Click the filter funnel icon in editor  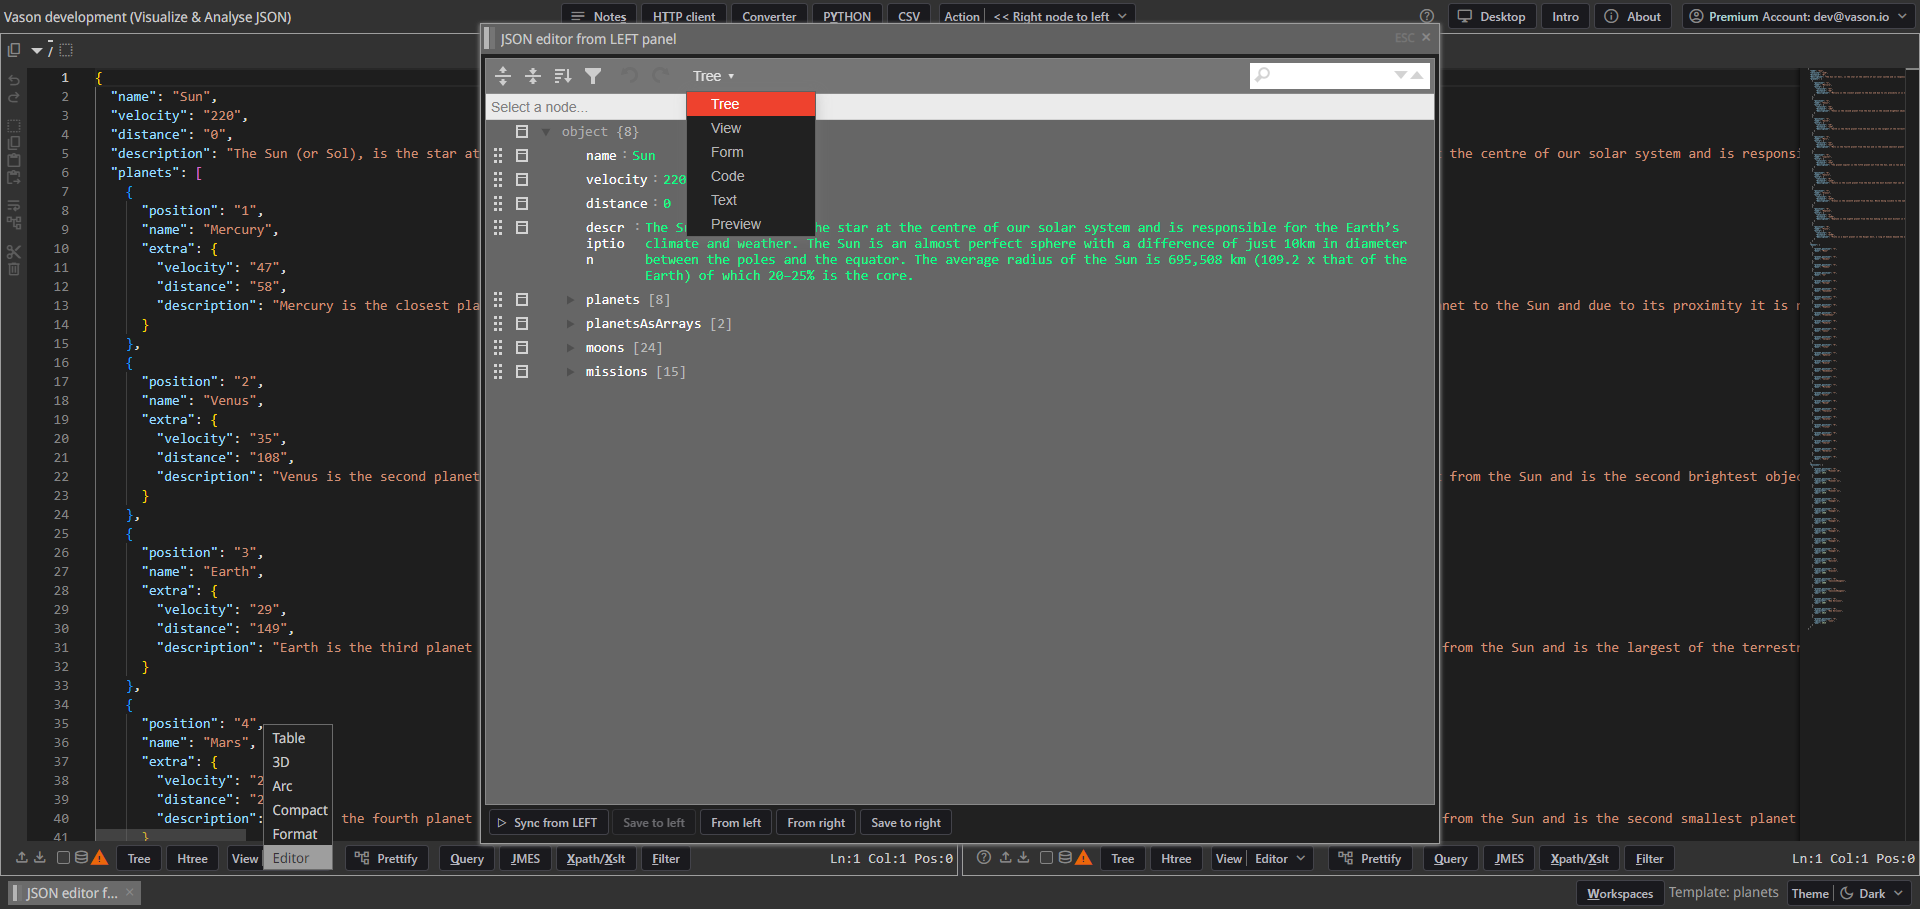point(593,76)
